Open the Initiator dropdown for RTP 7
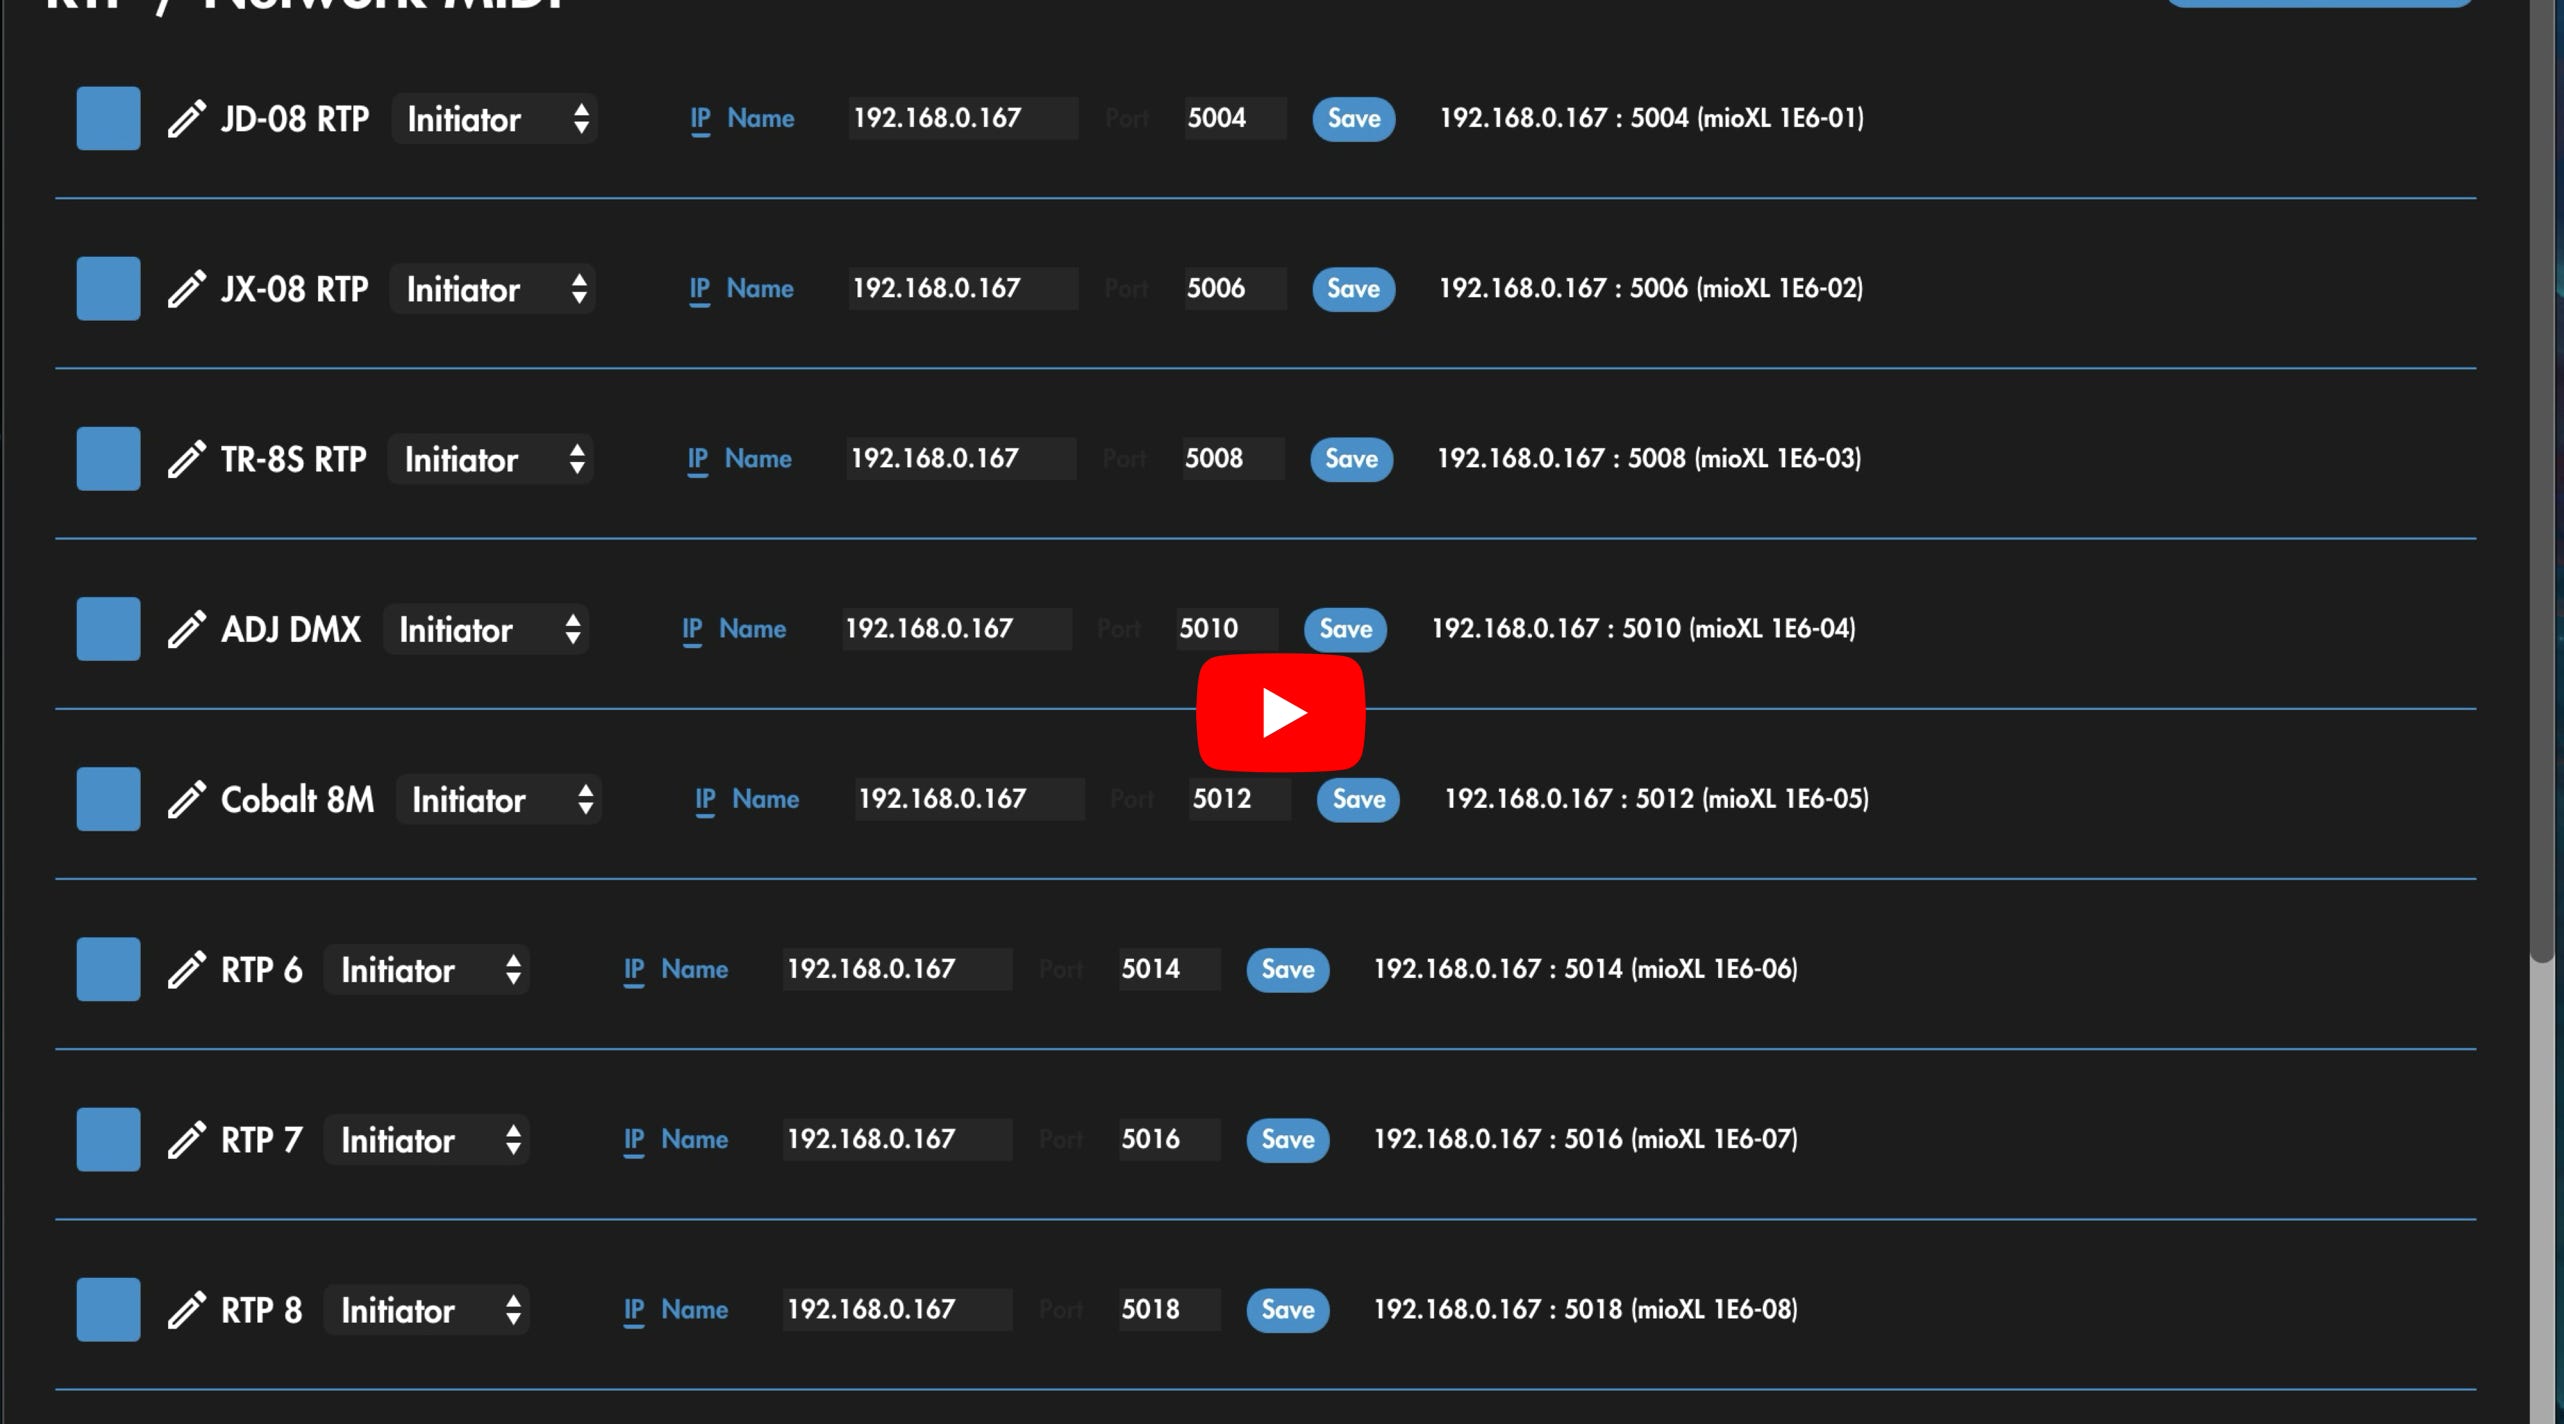Screen dimensions: 2564x1424 point(427,1139)
